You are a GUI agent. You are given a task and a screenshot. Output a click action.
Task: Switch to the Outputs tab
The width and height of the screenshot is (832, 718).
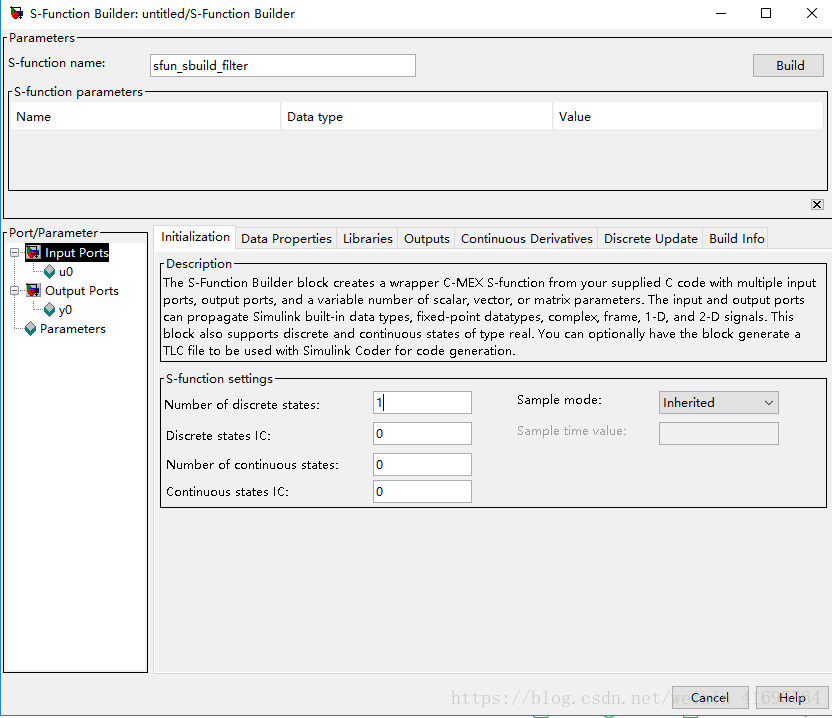(x=426, y=239)
